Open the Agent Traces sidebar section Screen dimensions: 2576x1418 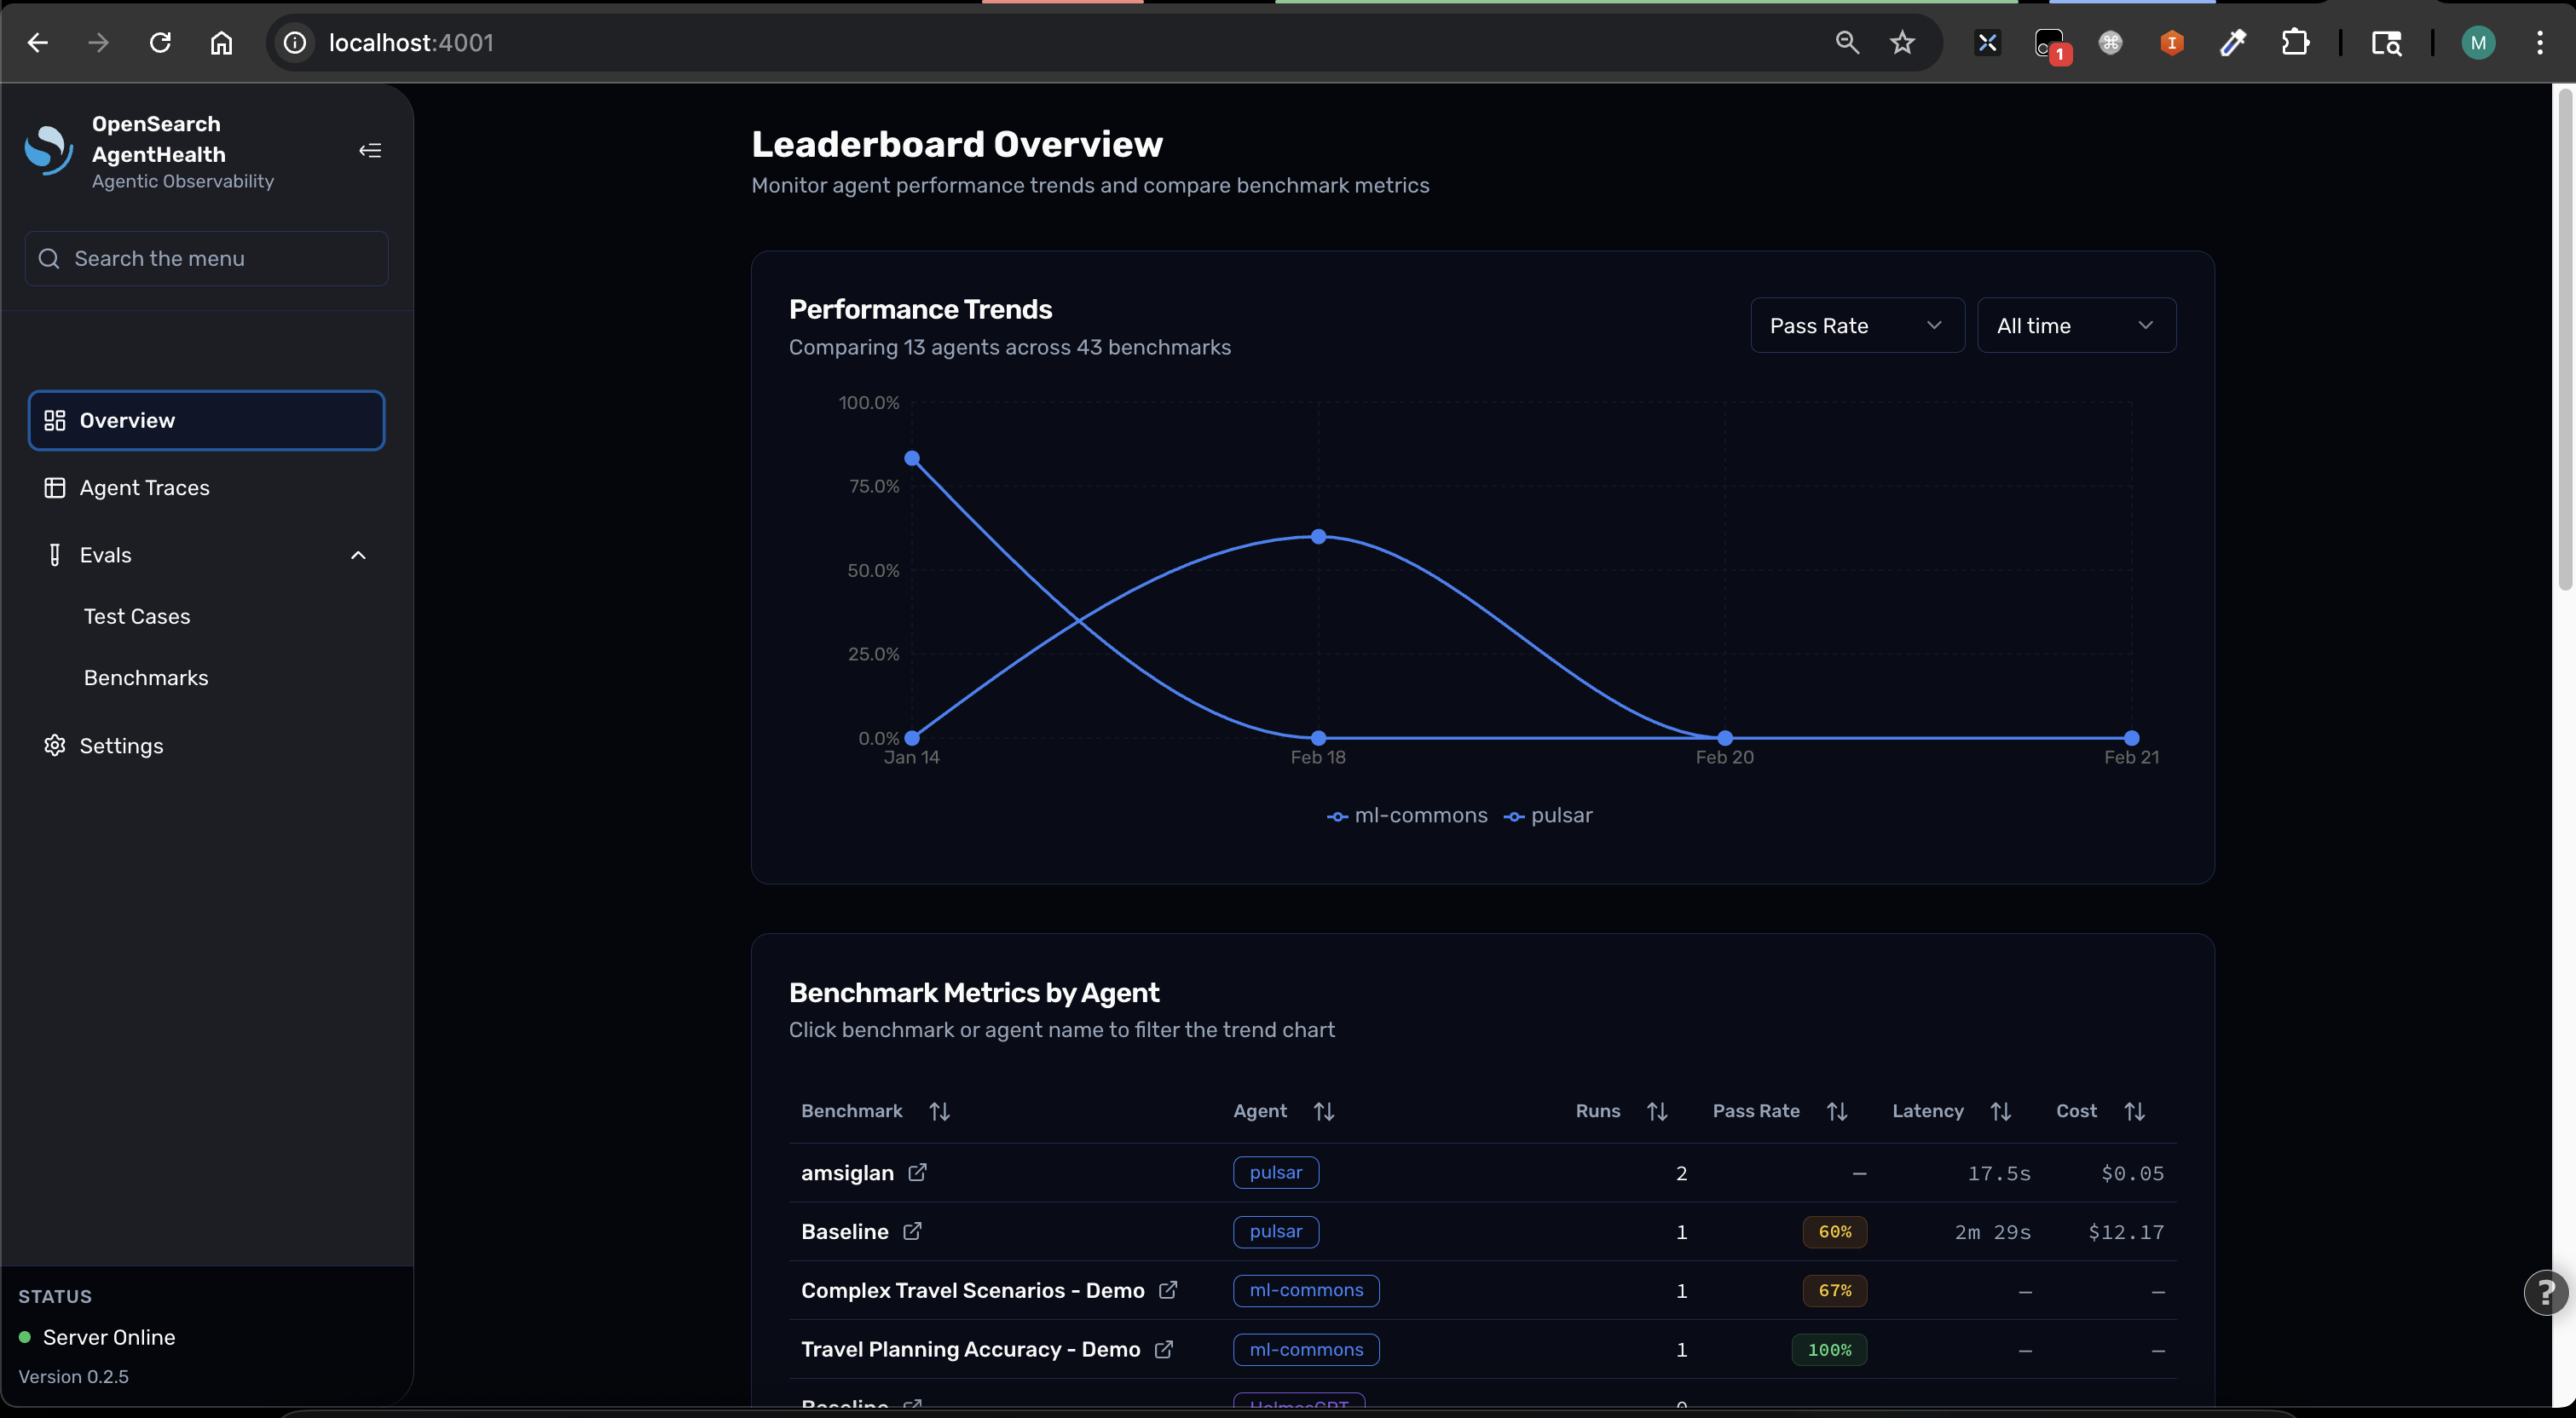click(x=146, y=487)
